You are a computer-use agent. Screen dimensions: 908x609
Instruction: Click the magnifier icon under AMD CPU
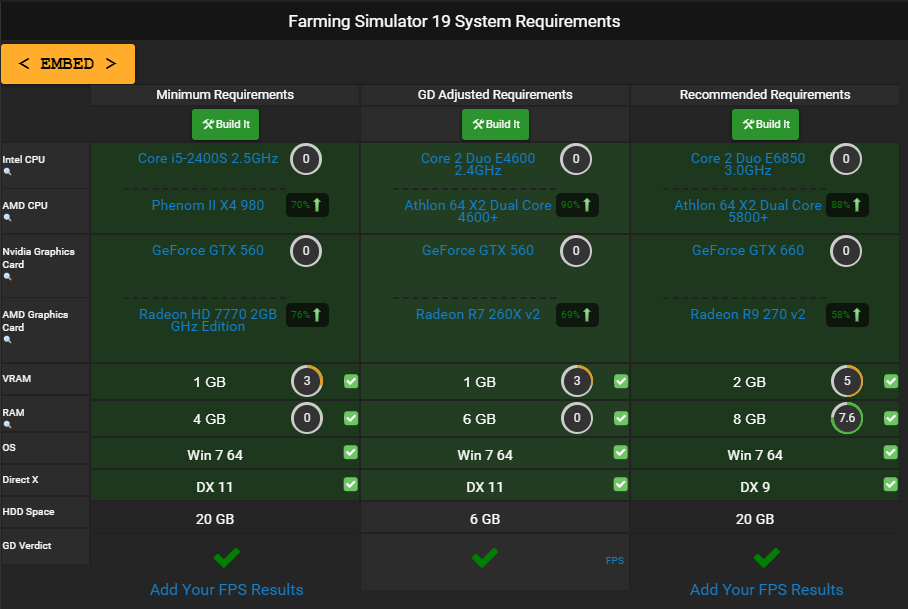pos(8,218)
